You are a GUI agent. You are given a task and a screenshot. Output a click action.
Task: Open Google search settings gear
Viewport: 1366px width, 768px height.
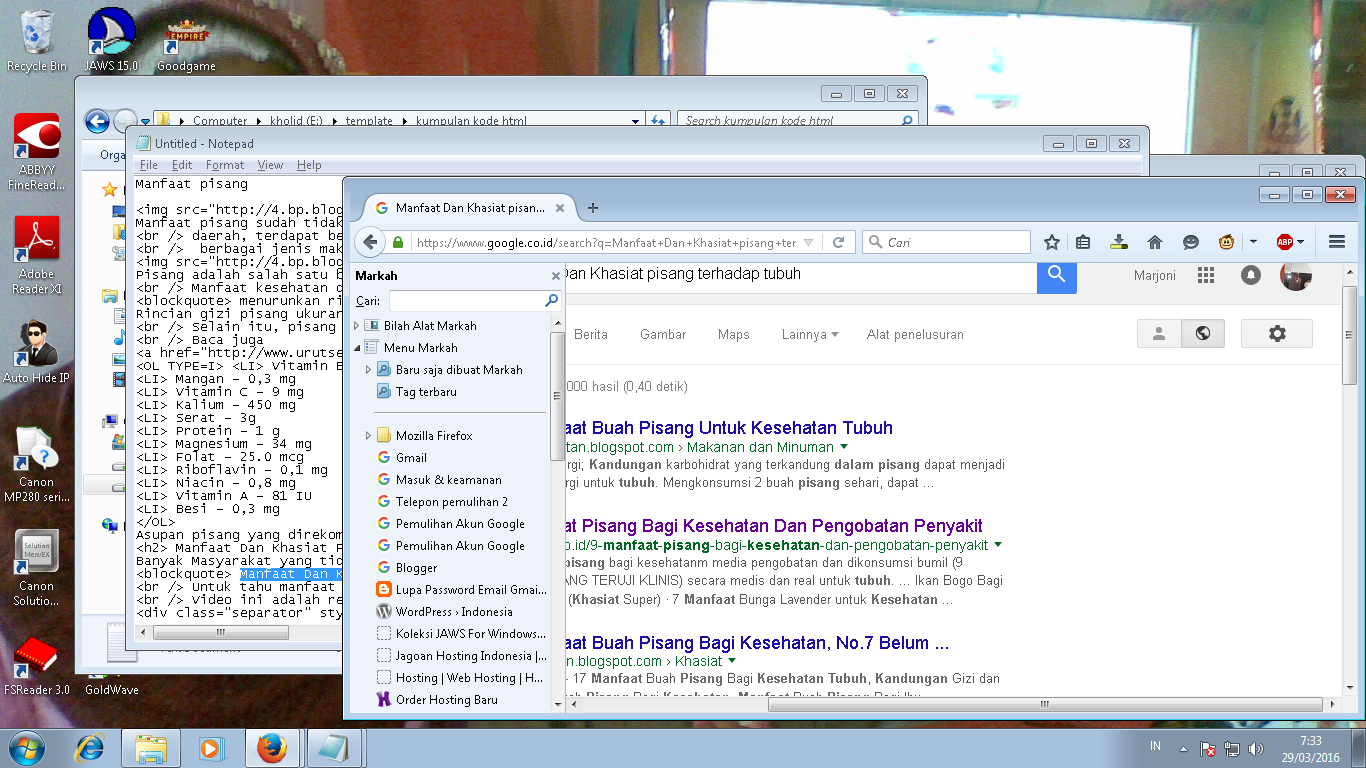[1277, 334]
